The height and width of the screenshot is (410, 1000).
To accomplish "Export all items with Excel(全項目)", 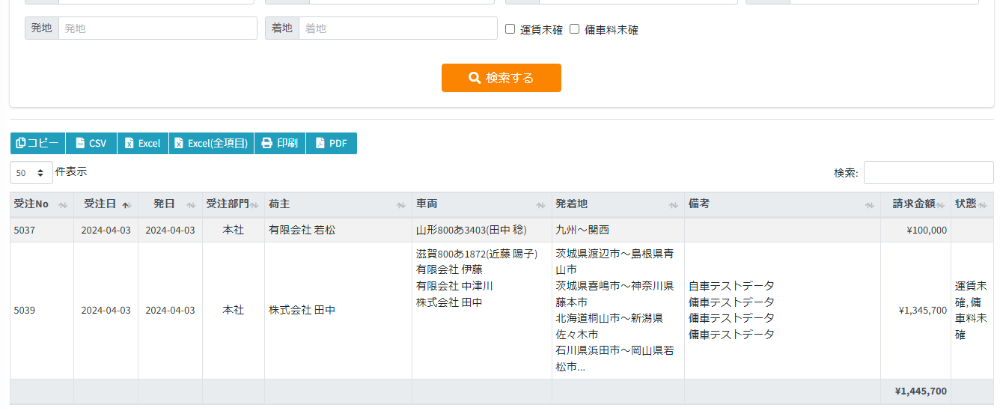I will click(211, 143).
